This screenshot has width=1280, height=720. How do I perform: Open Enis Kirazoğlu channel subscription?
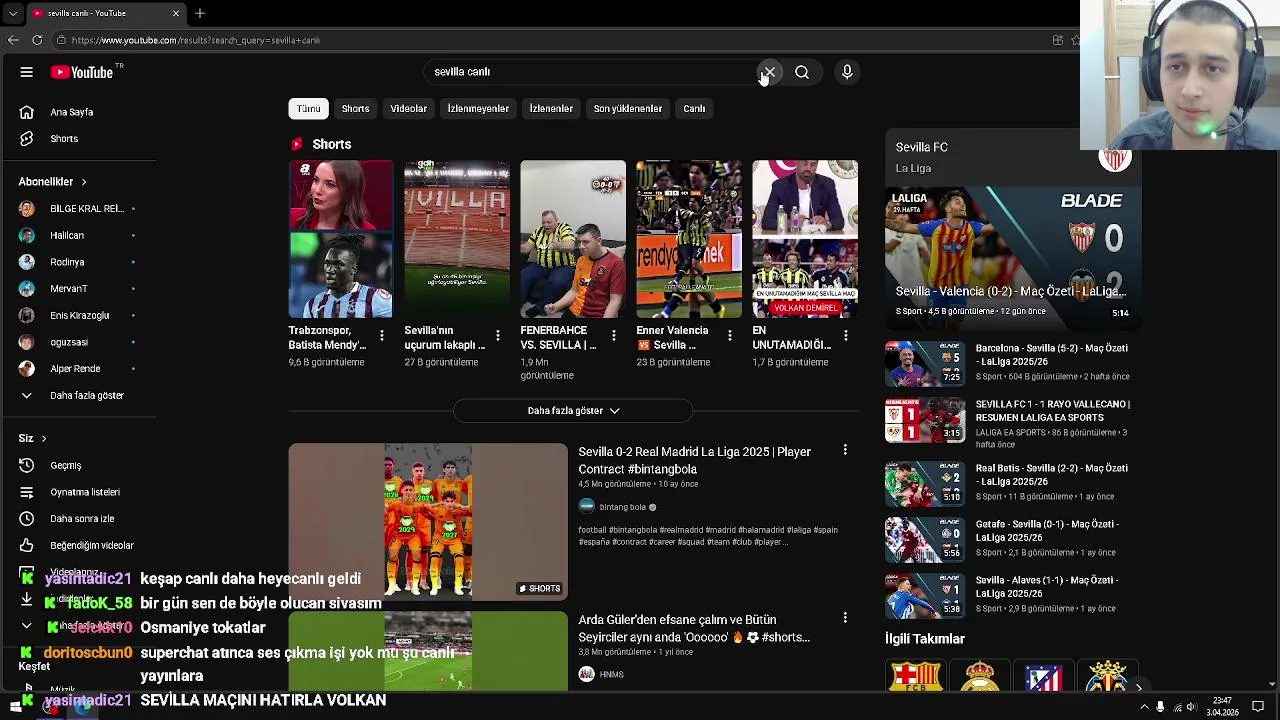77,315
